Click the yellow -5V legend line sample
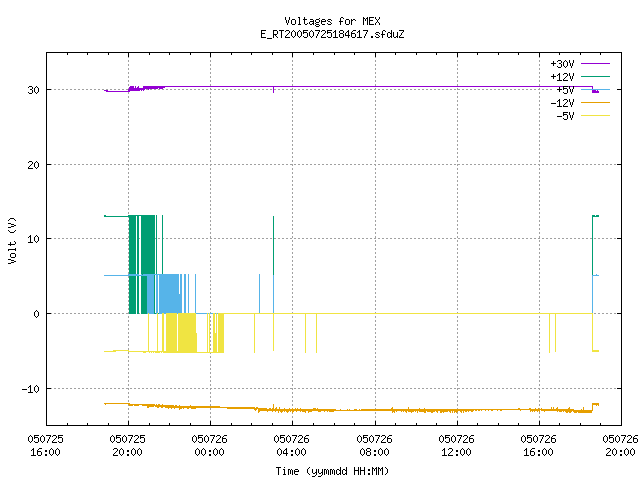The image size is (640, 480). [595, 116]
